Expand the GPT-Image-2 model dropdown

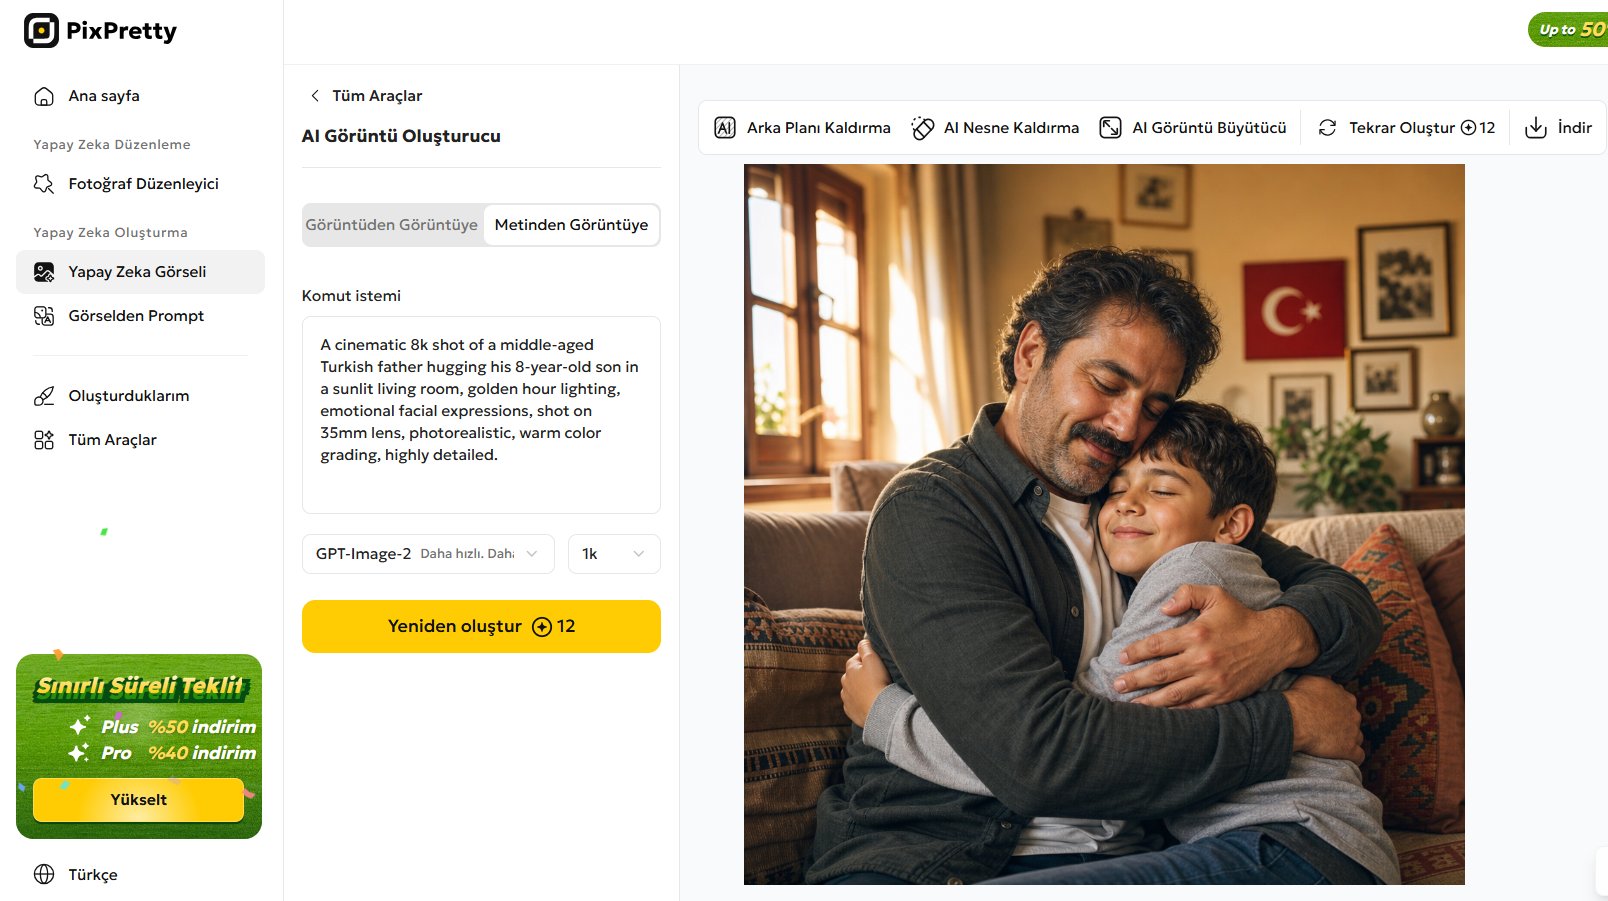point(428,554)
